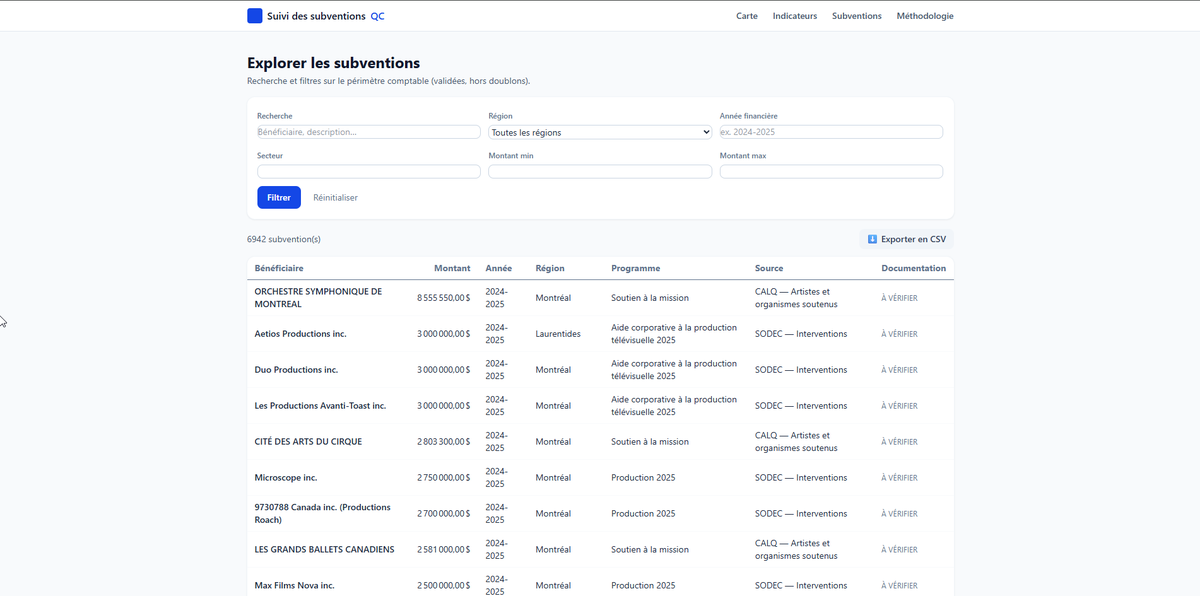Click À VÉRIFIER in the Duo Productions row
Image resolution: width=1200 pixels, height=596 pixels.
coord(899,370)
